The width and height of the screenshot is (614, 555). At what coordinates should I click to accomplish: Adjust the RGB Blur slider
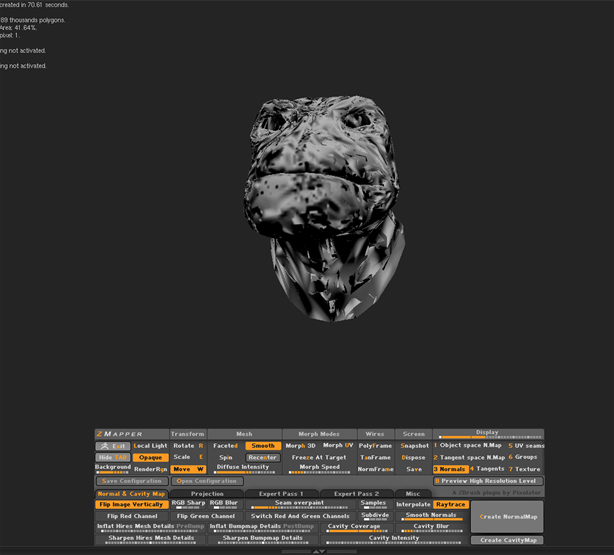[x=225, y=504]
